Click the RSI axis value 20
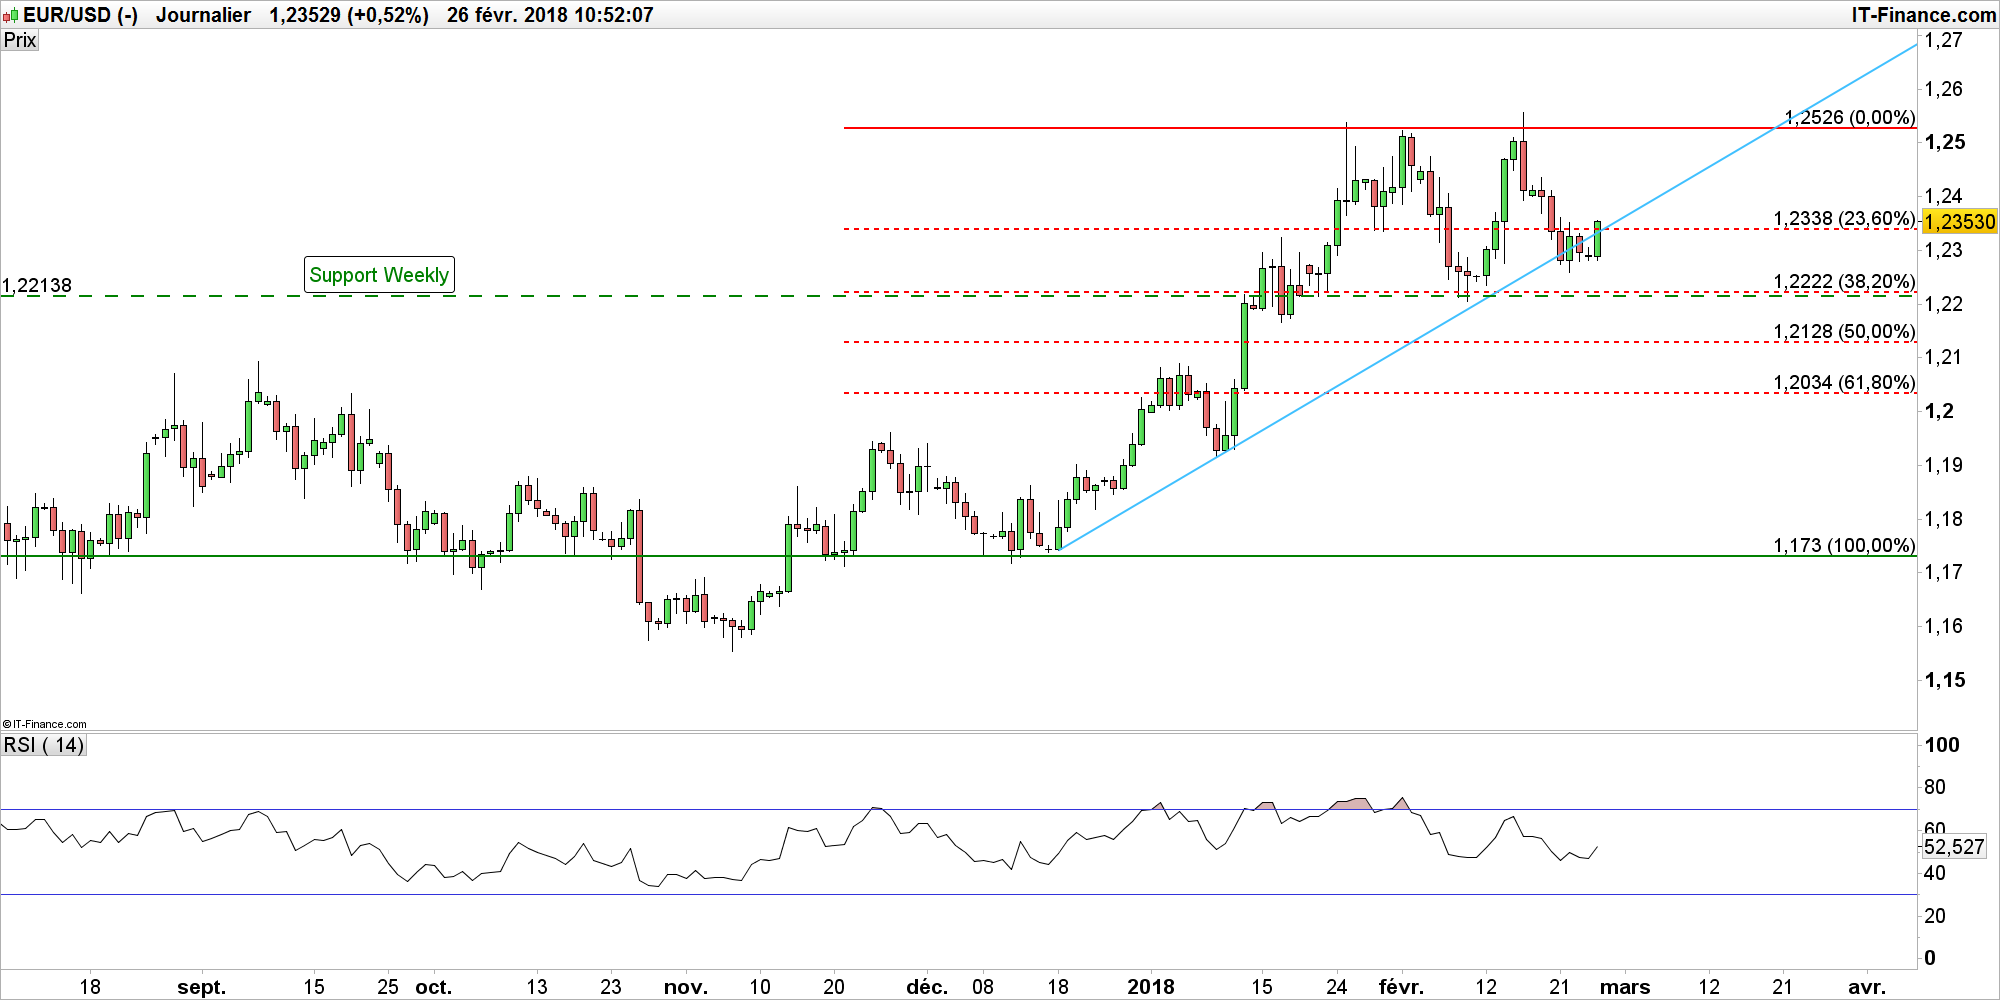Screen dimensions: 2000x1000 pyautogui.click(x=1935, y=915)
